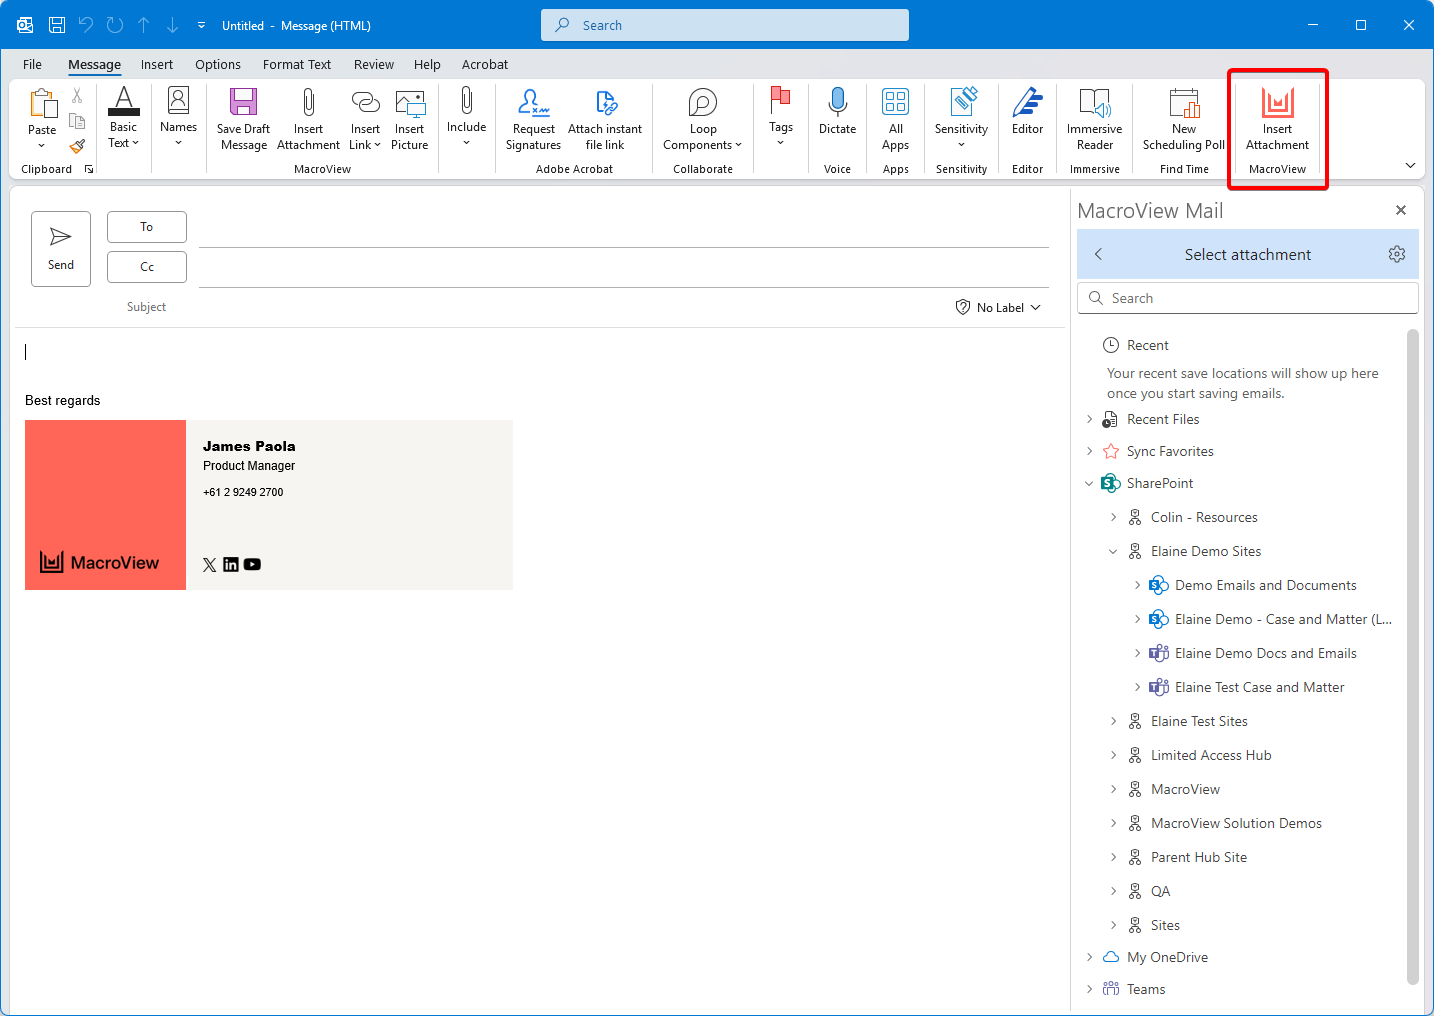Viewport: 1434px width, 1016px height.
Task: Go back in Select attachment panel
Action: click(1098, 254)
